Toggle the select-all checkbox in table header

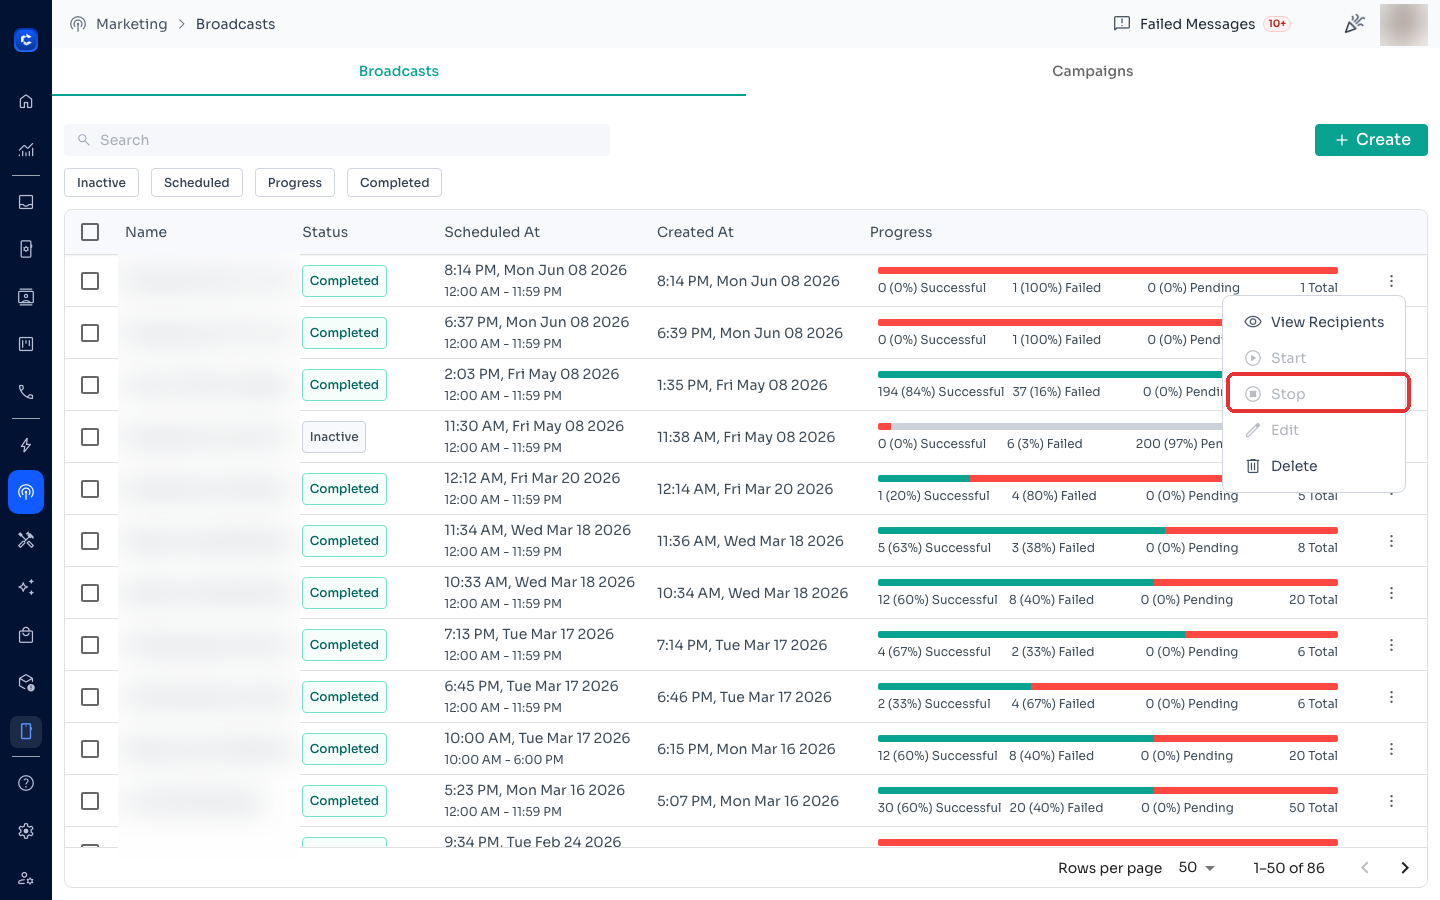[x=90, y=232]
